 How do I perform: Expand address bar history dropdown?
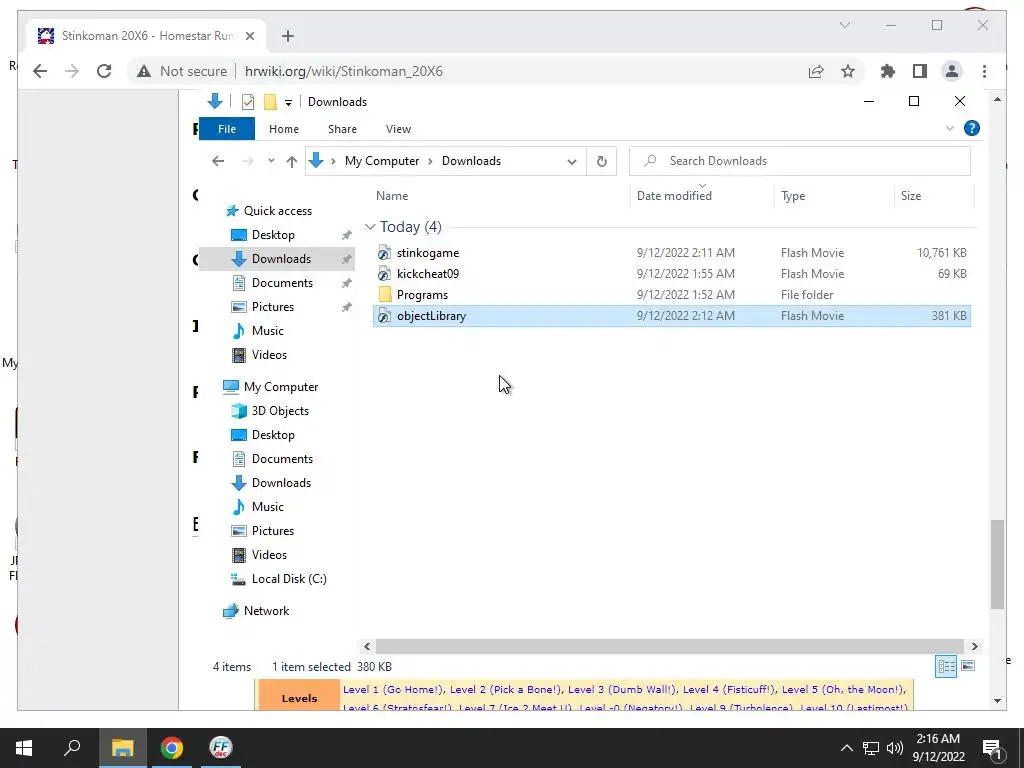(571, 161)
